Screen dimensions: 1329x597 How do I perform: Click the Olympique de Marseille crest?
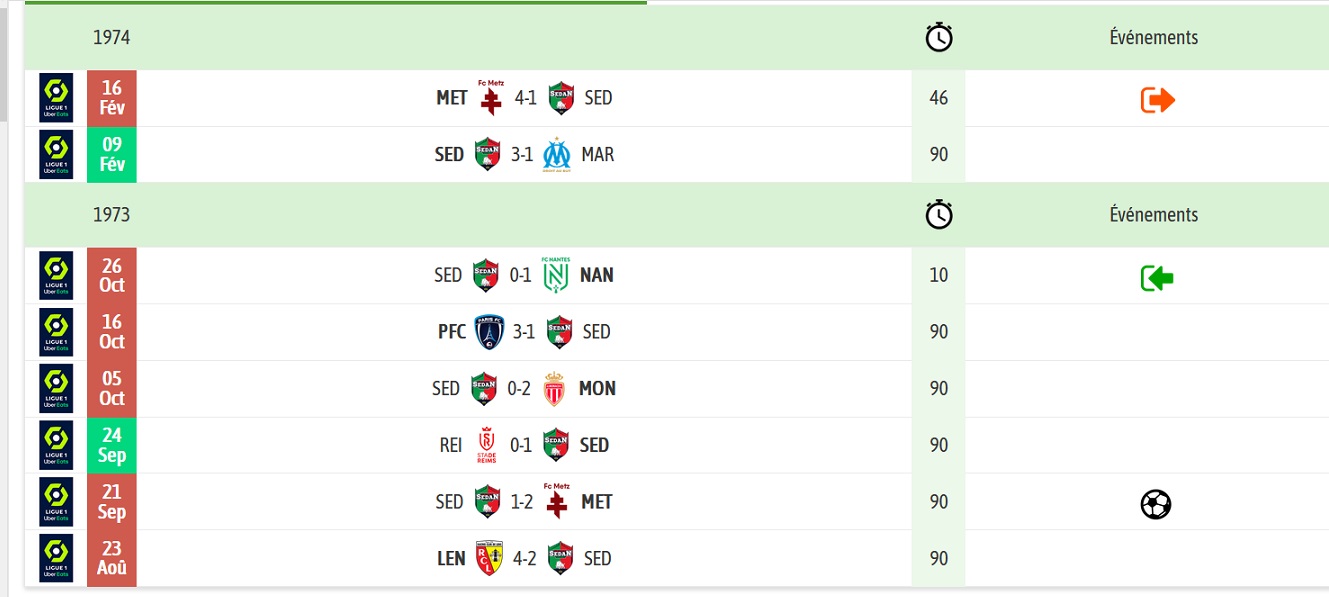tap(557, 155)
